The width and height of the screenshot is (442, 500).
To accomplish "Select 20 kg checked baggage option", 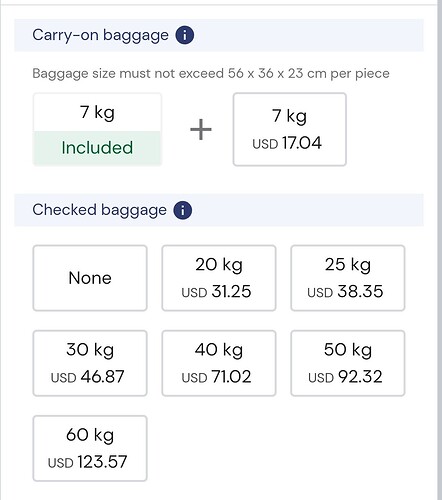I will [219, 278].
